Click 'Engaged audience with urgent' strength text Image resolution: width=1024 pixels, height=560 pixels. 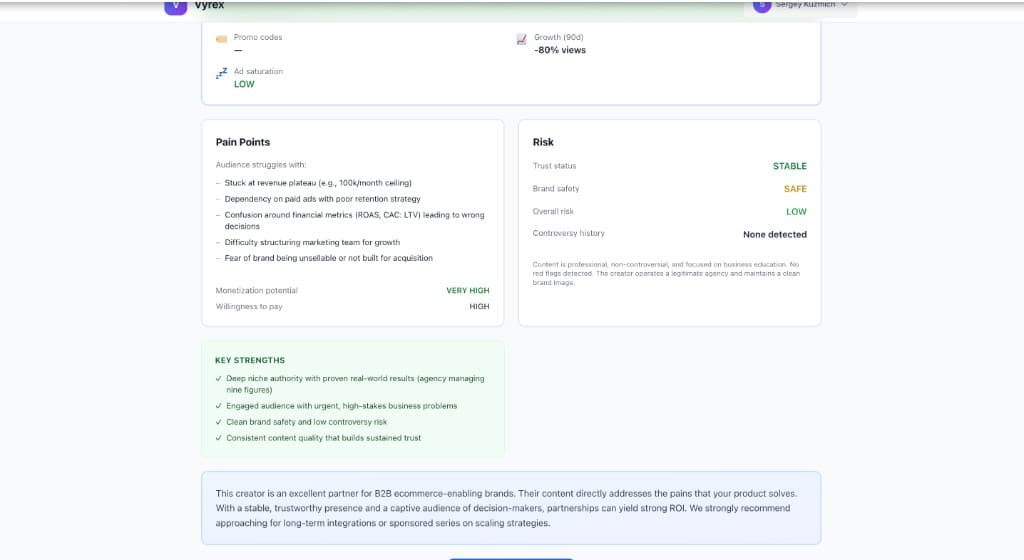pos(342,406)
